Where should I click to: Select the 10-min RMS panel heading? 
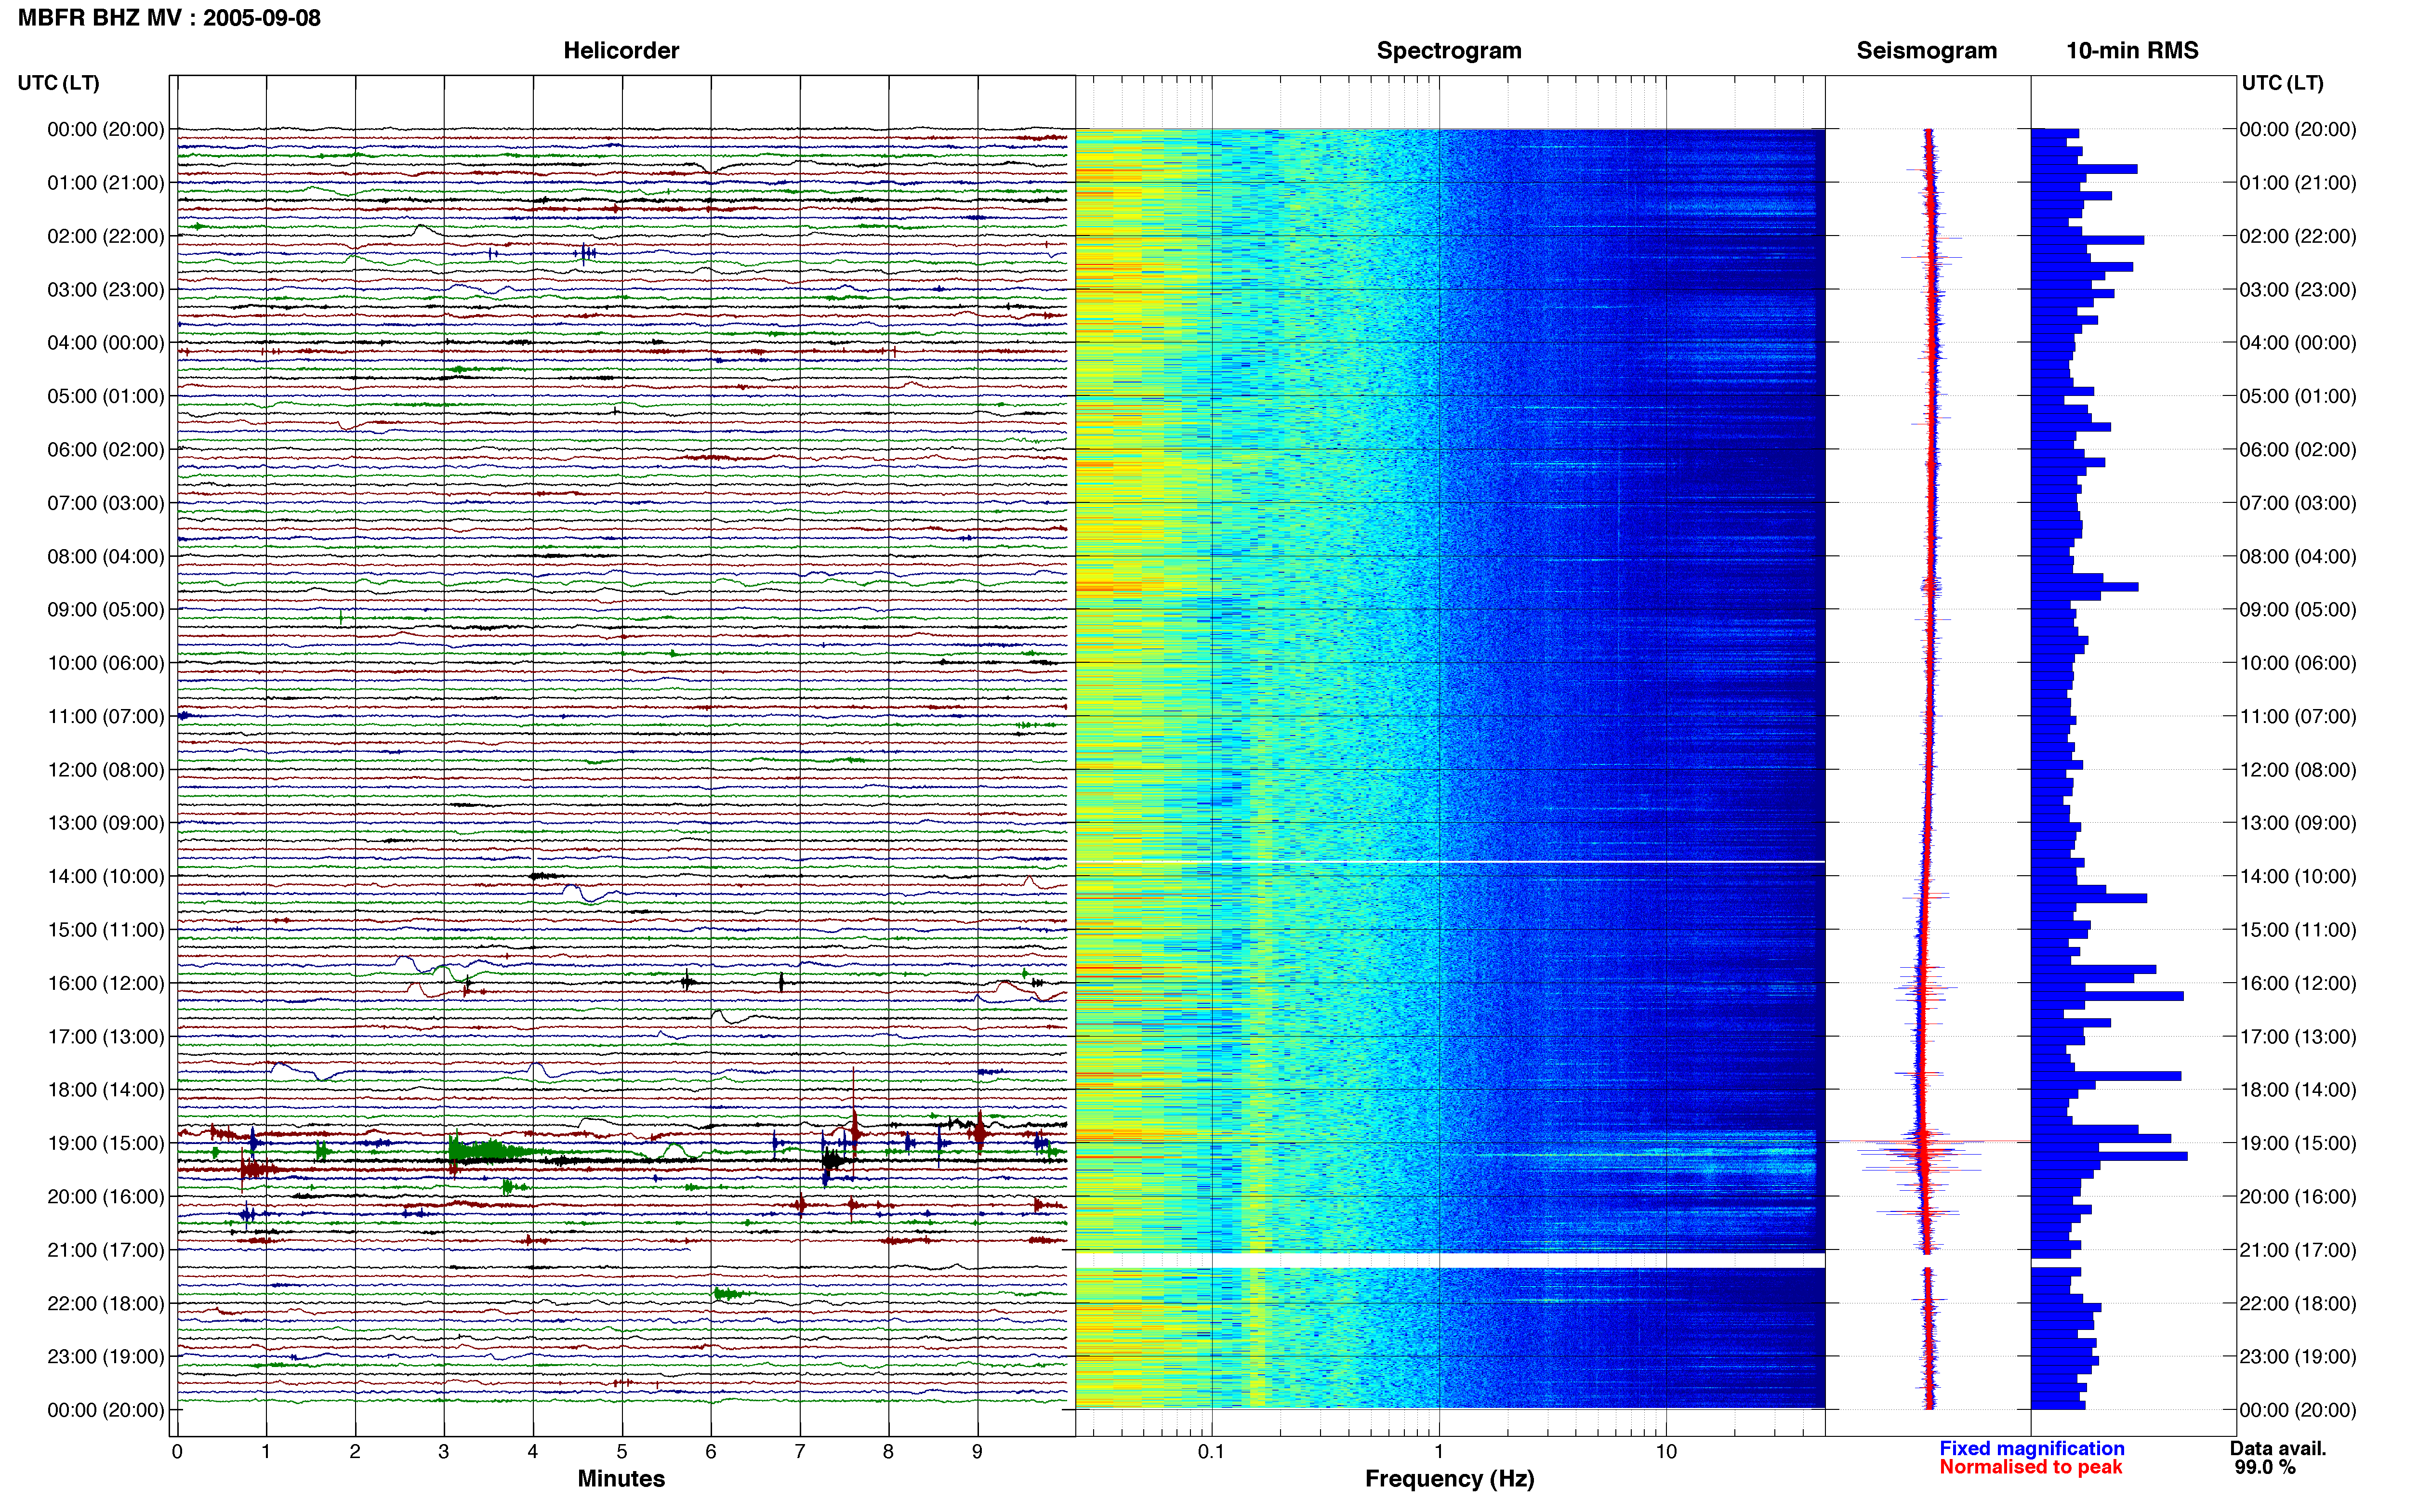pos(2132,50)
